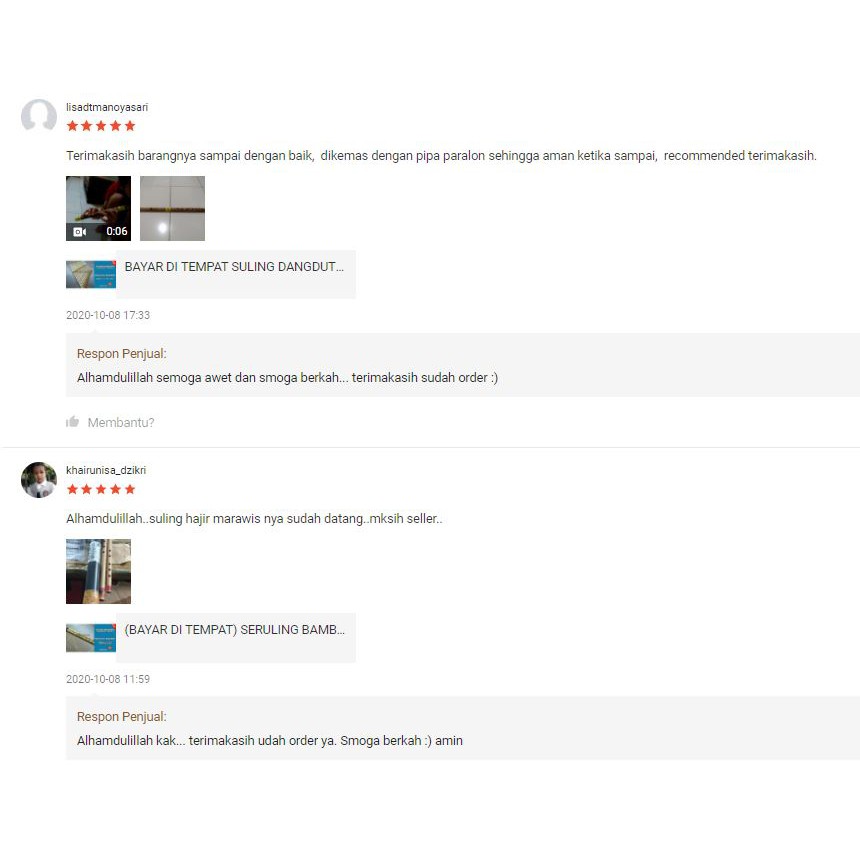Click the thumbs-up Membantu icon

[x=72, y=422]
